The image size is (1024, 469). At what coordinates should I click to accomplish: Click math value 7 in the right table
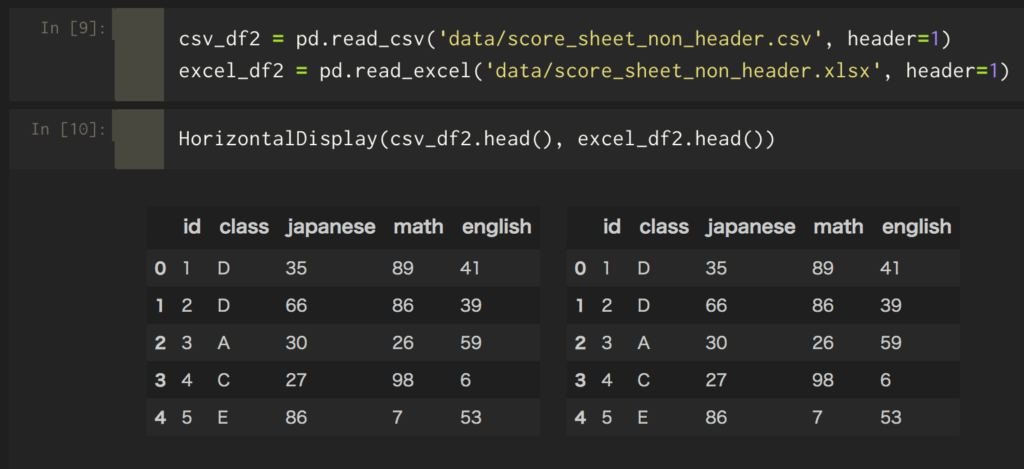coord(818,417)
